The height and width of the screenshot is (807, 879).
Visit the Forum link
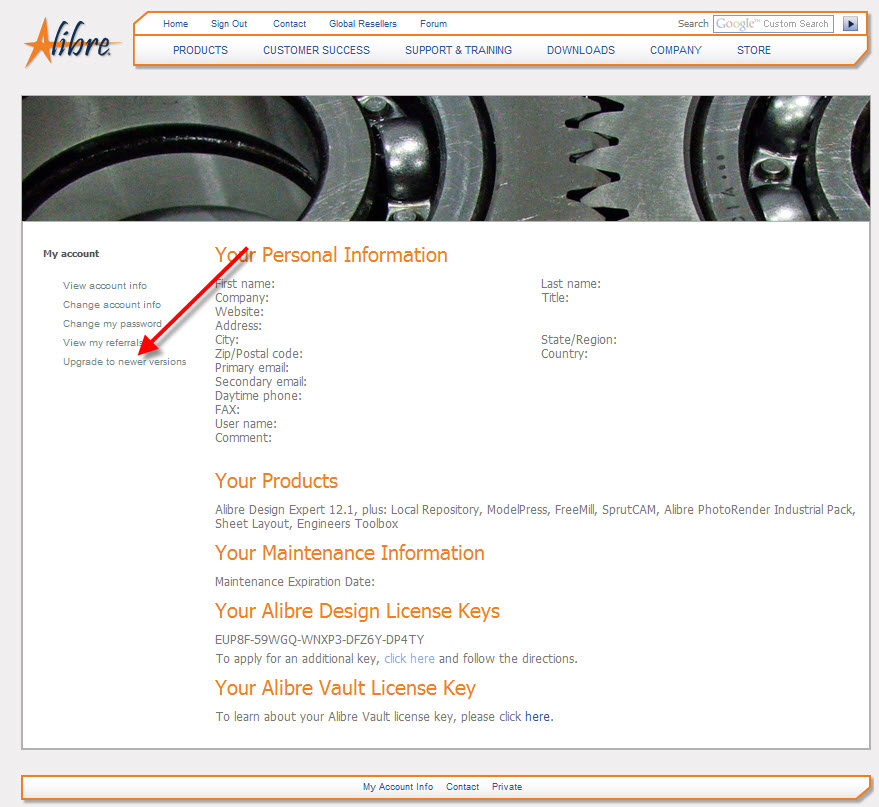tap(433, 24)
